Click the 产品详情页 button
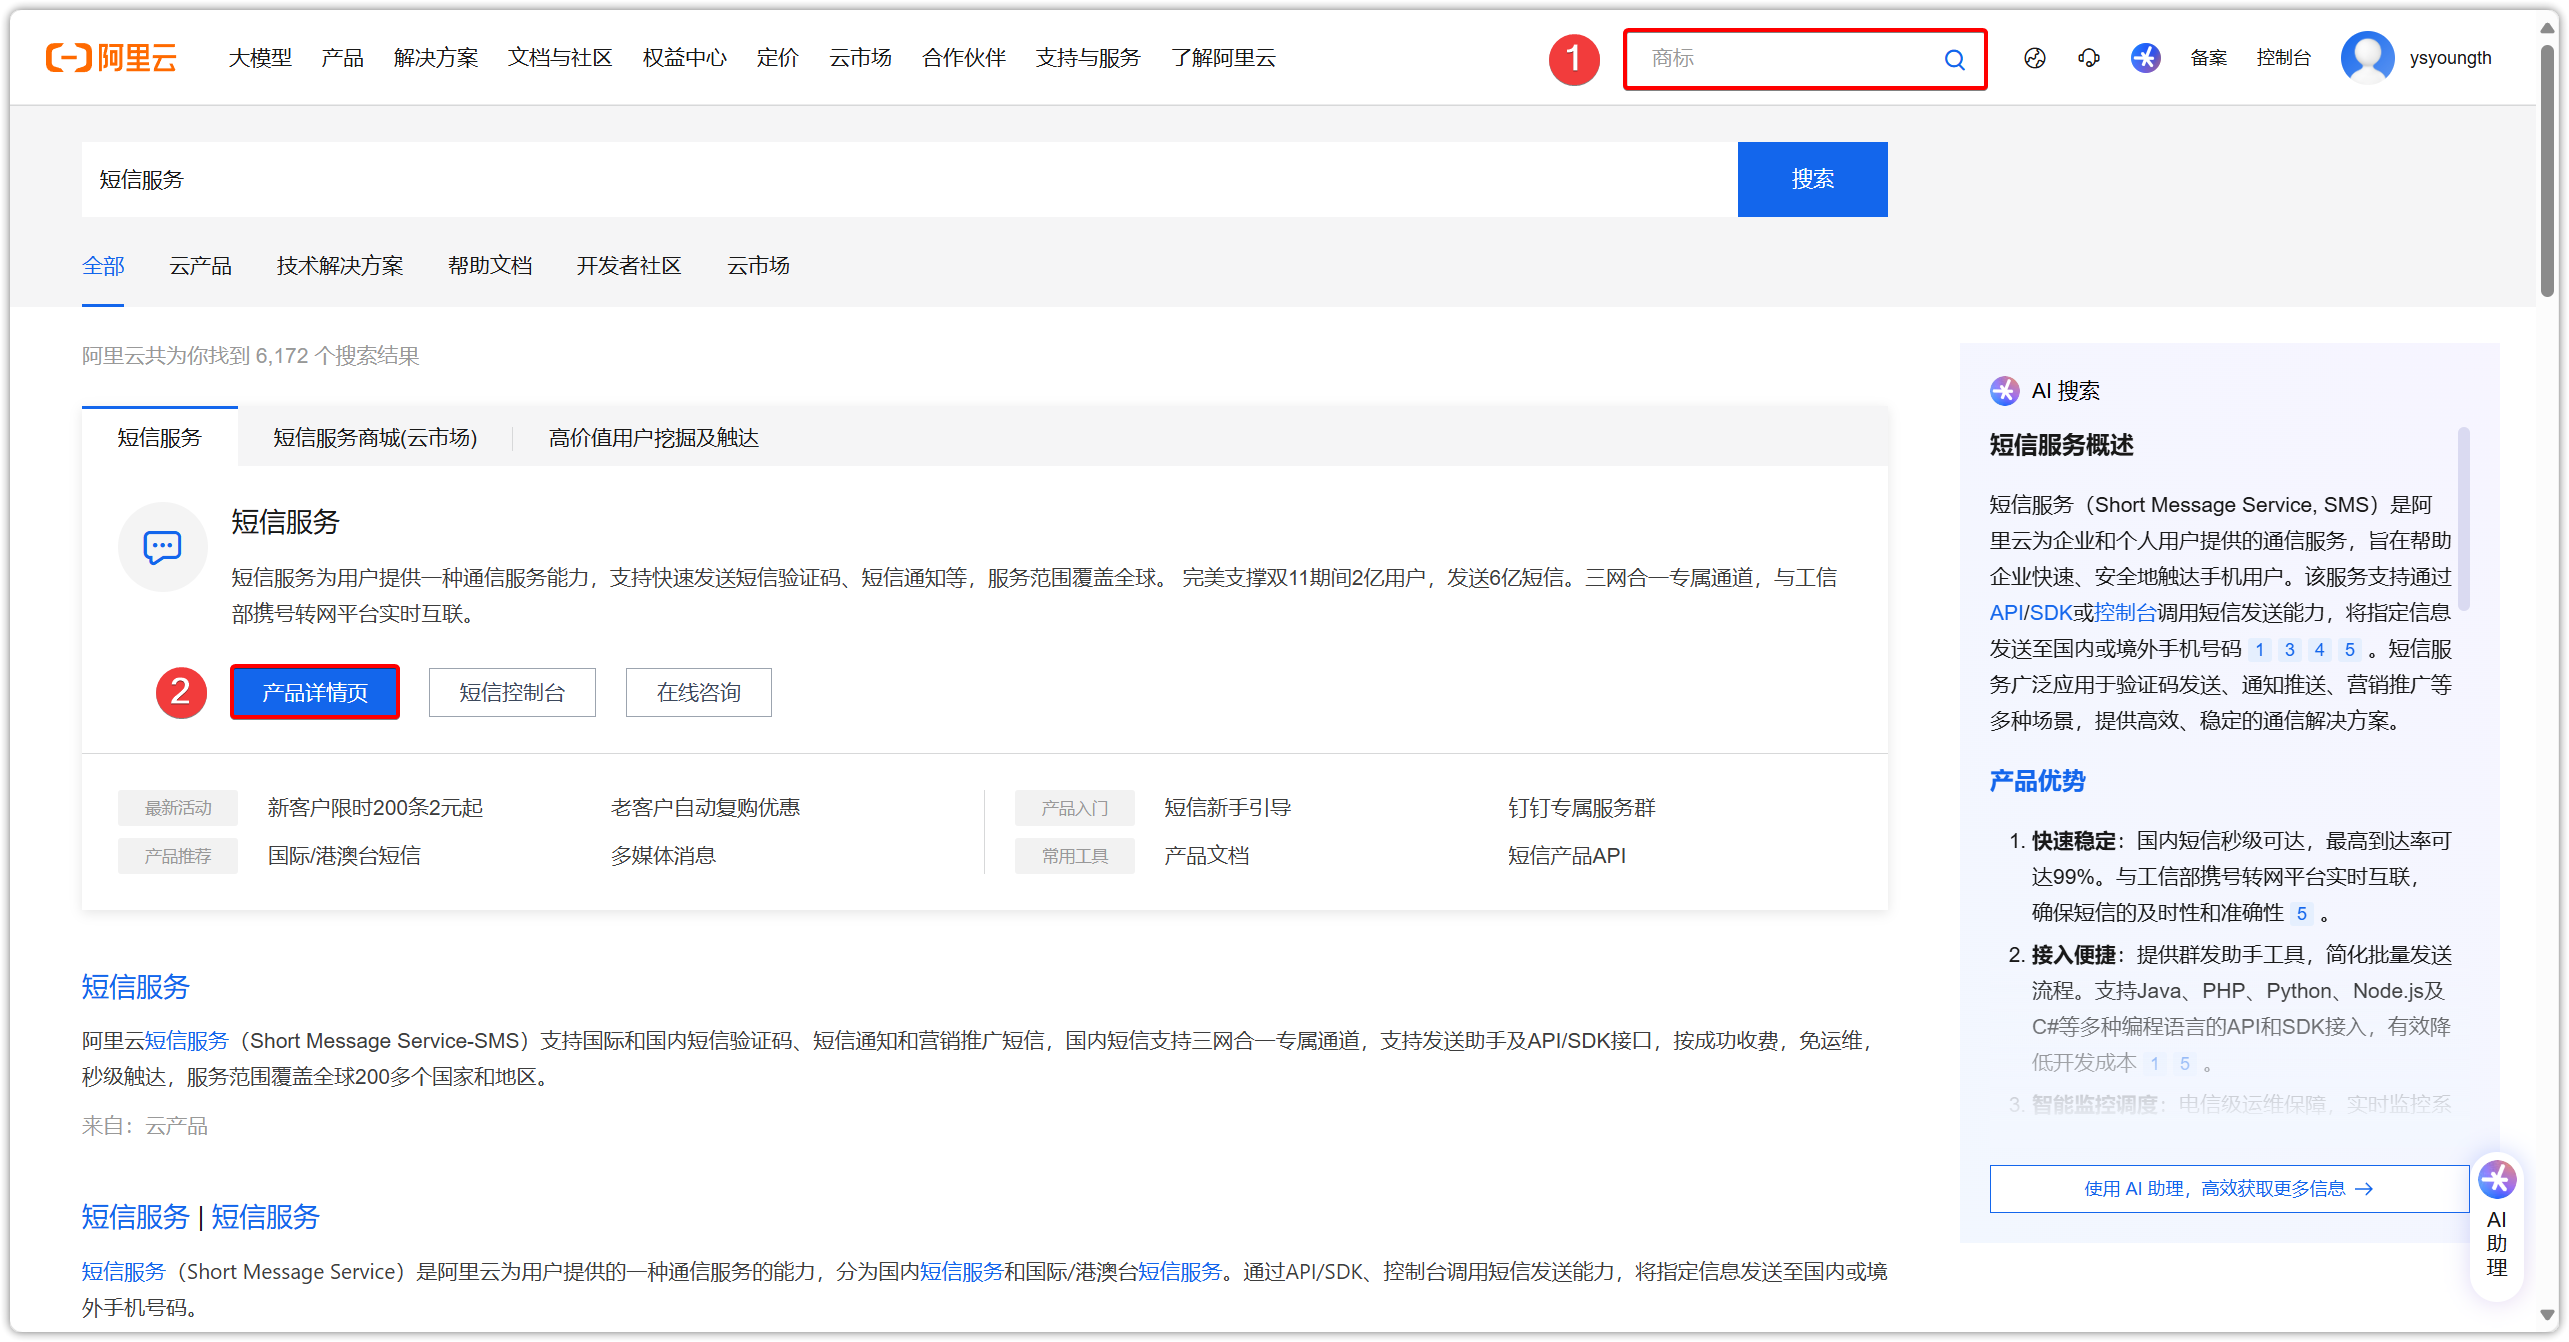This screenshot has height=1342, width=2569. point(315,692)
